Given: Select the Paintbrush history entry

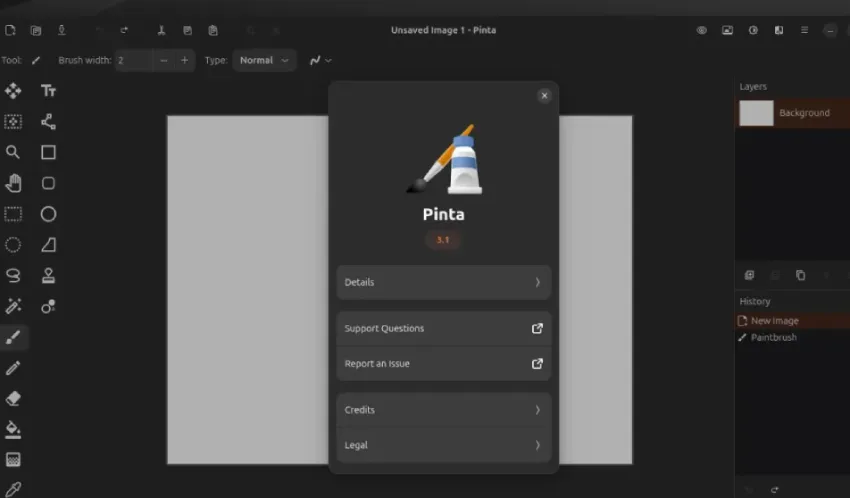Looking at the screenshot, I should click(773, 338).
